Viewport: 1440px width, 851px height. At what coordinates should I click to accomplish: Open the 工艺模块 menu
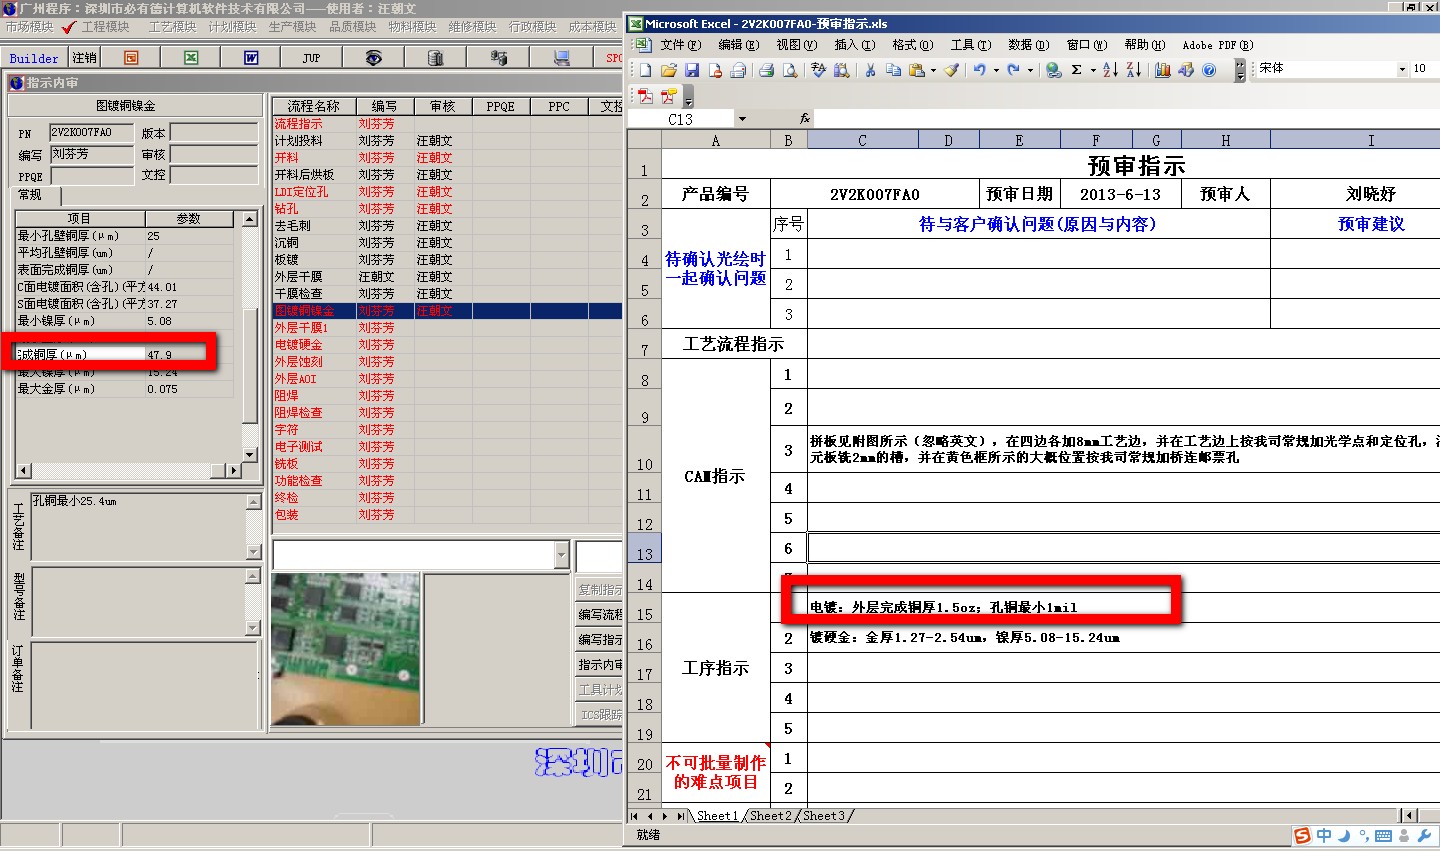click(172, 27)
